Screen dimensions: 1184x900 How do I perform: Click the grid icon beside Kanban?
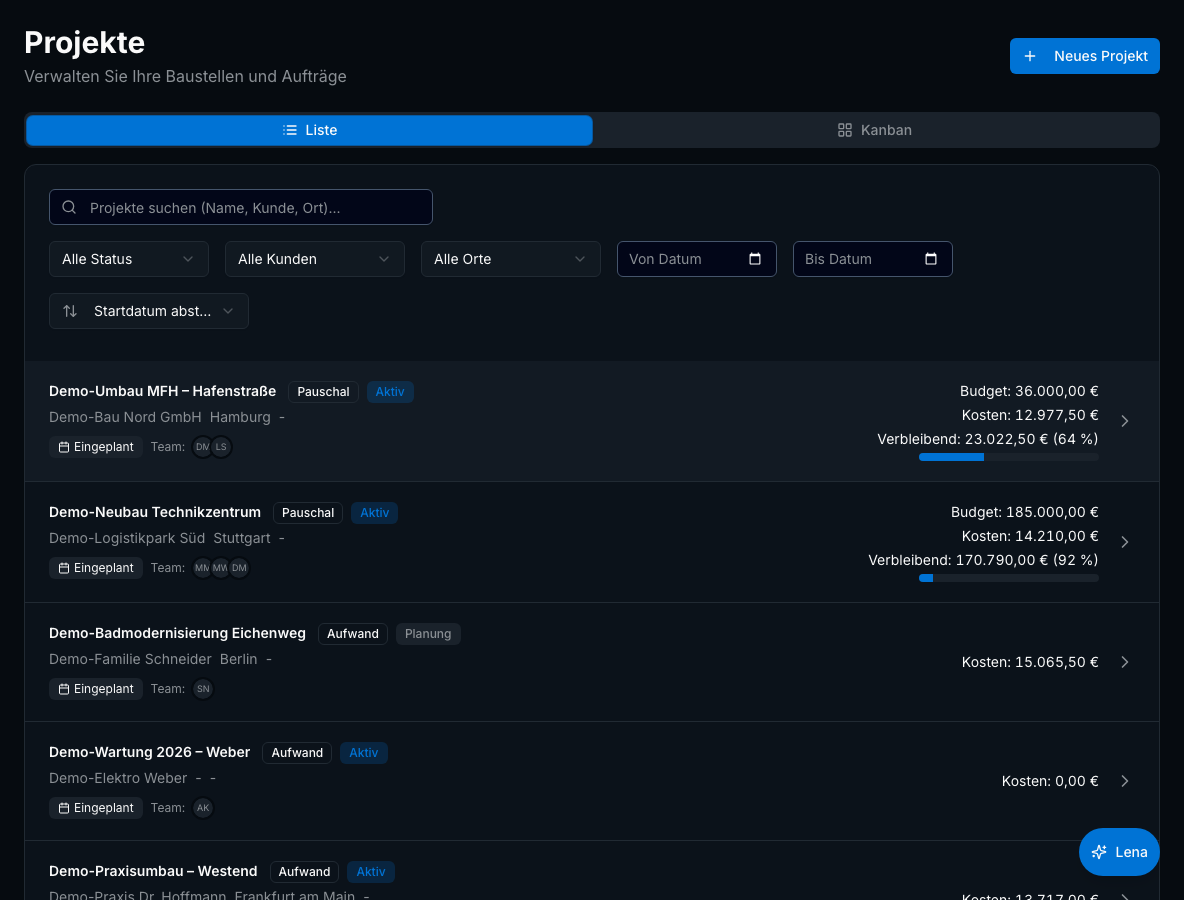844,130
